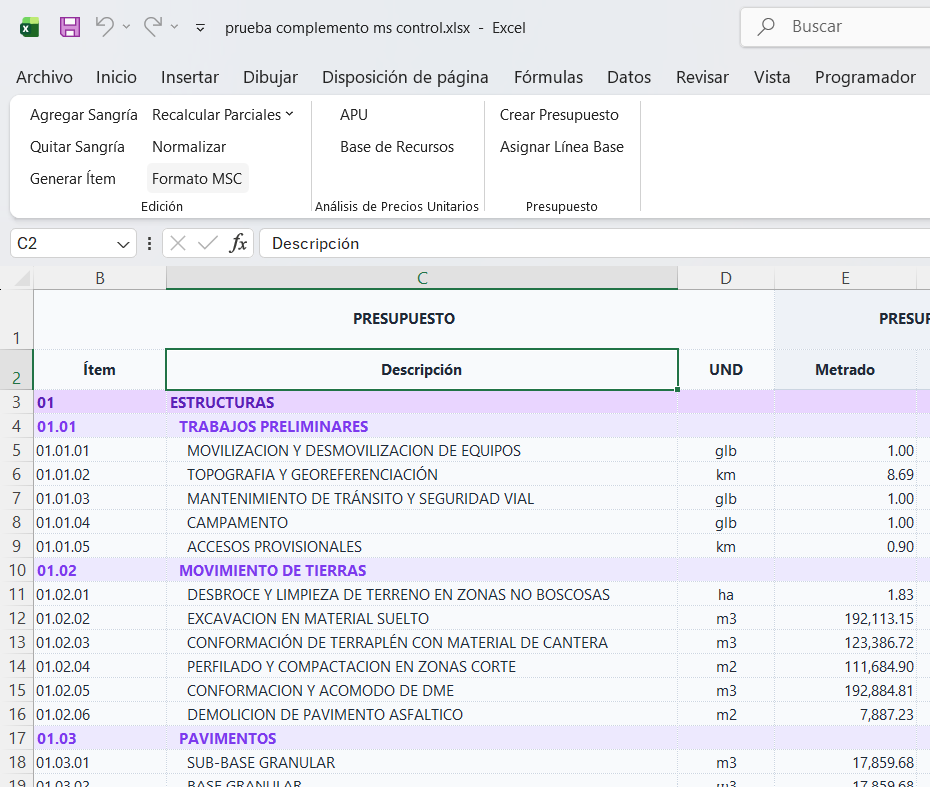Select row 3 header

pos(17,402)
